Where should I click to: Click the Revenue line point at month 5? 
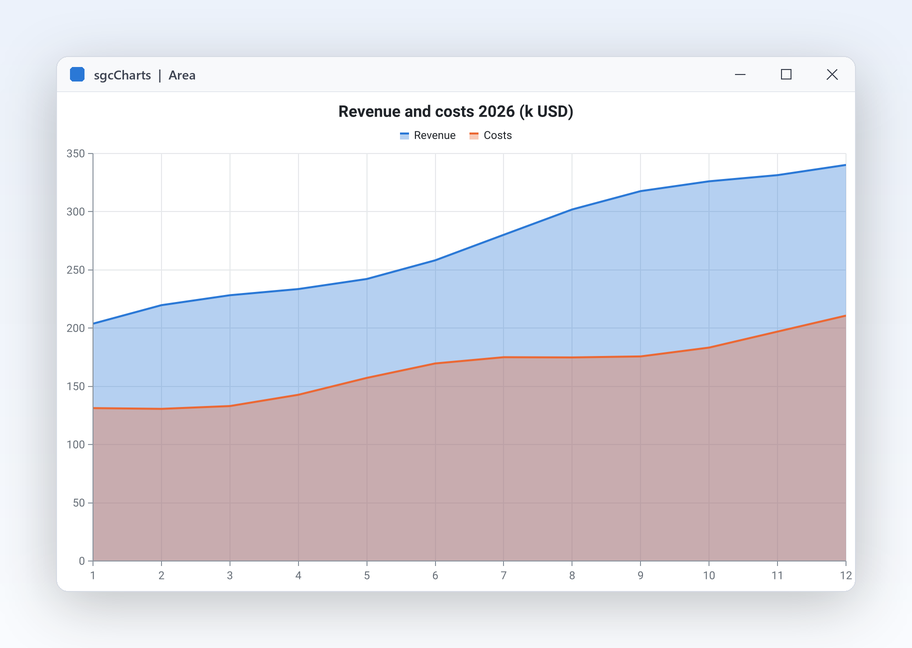(367, 279)
